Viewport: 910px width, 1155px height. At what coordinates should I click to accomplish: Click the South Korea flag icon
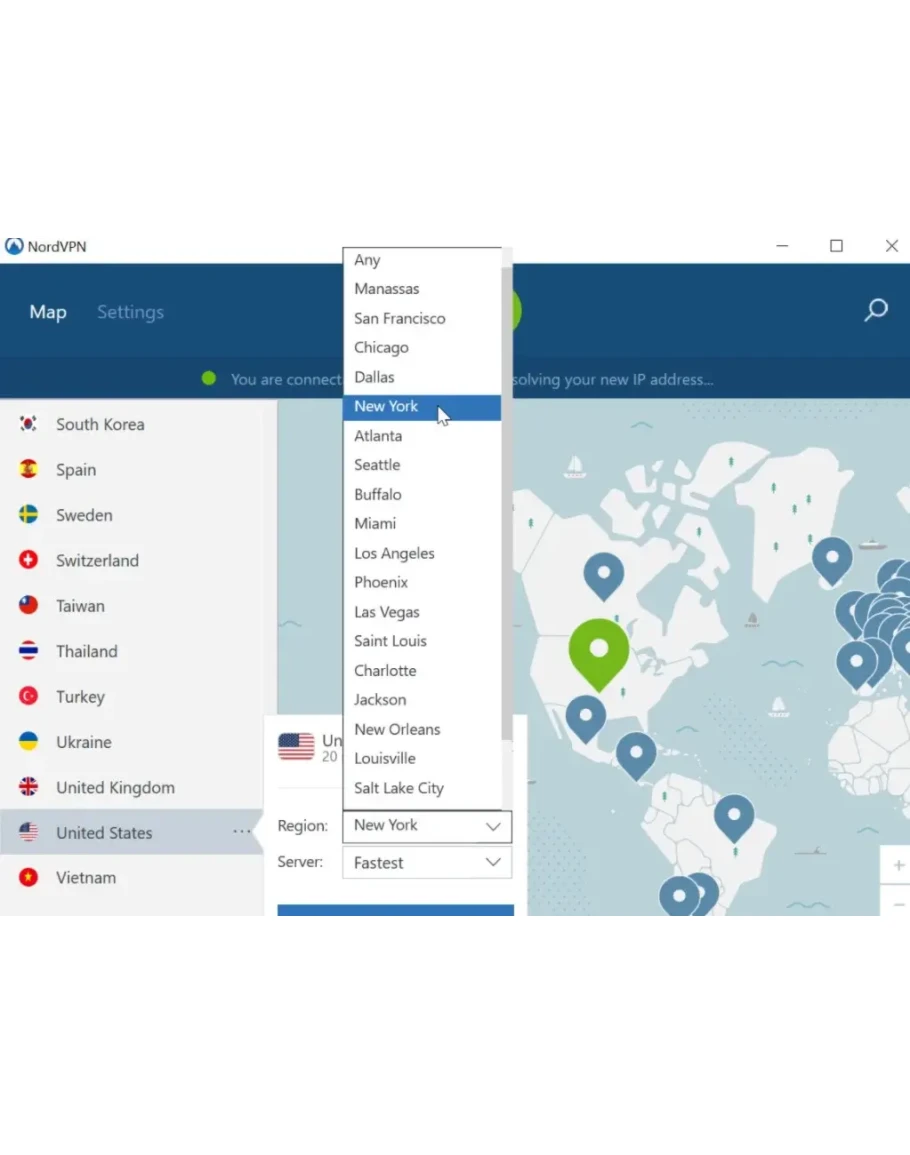click(29, 424)
